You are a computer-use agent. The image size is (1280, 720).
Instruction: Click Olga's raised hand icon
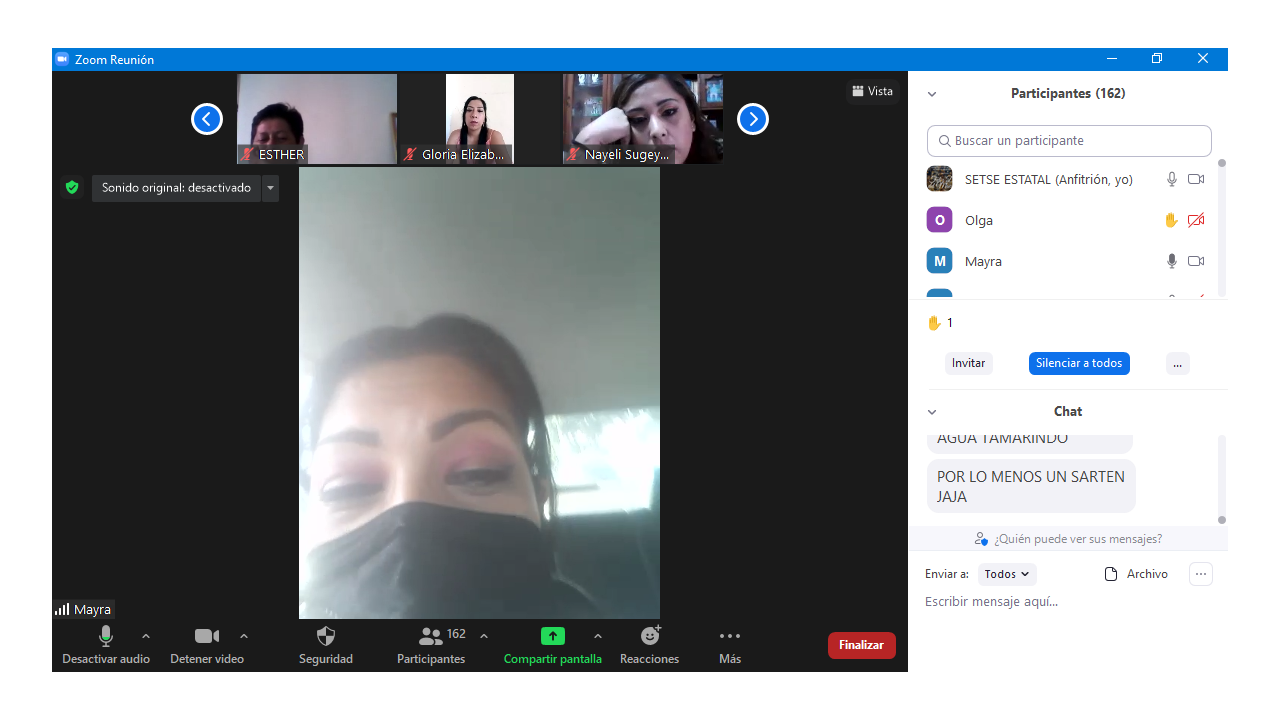pyautogui.click(x=1171, y=220)
